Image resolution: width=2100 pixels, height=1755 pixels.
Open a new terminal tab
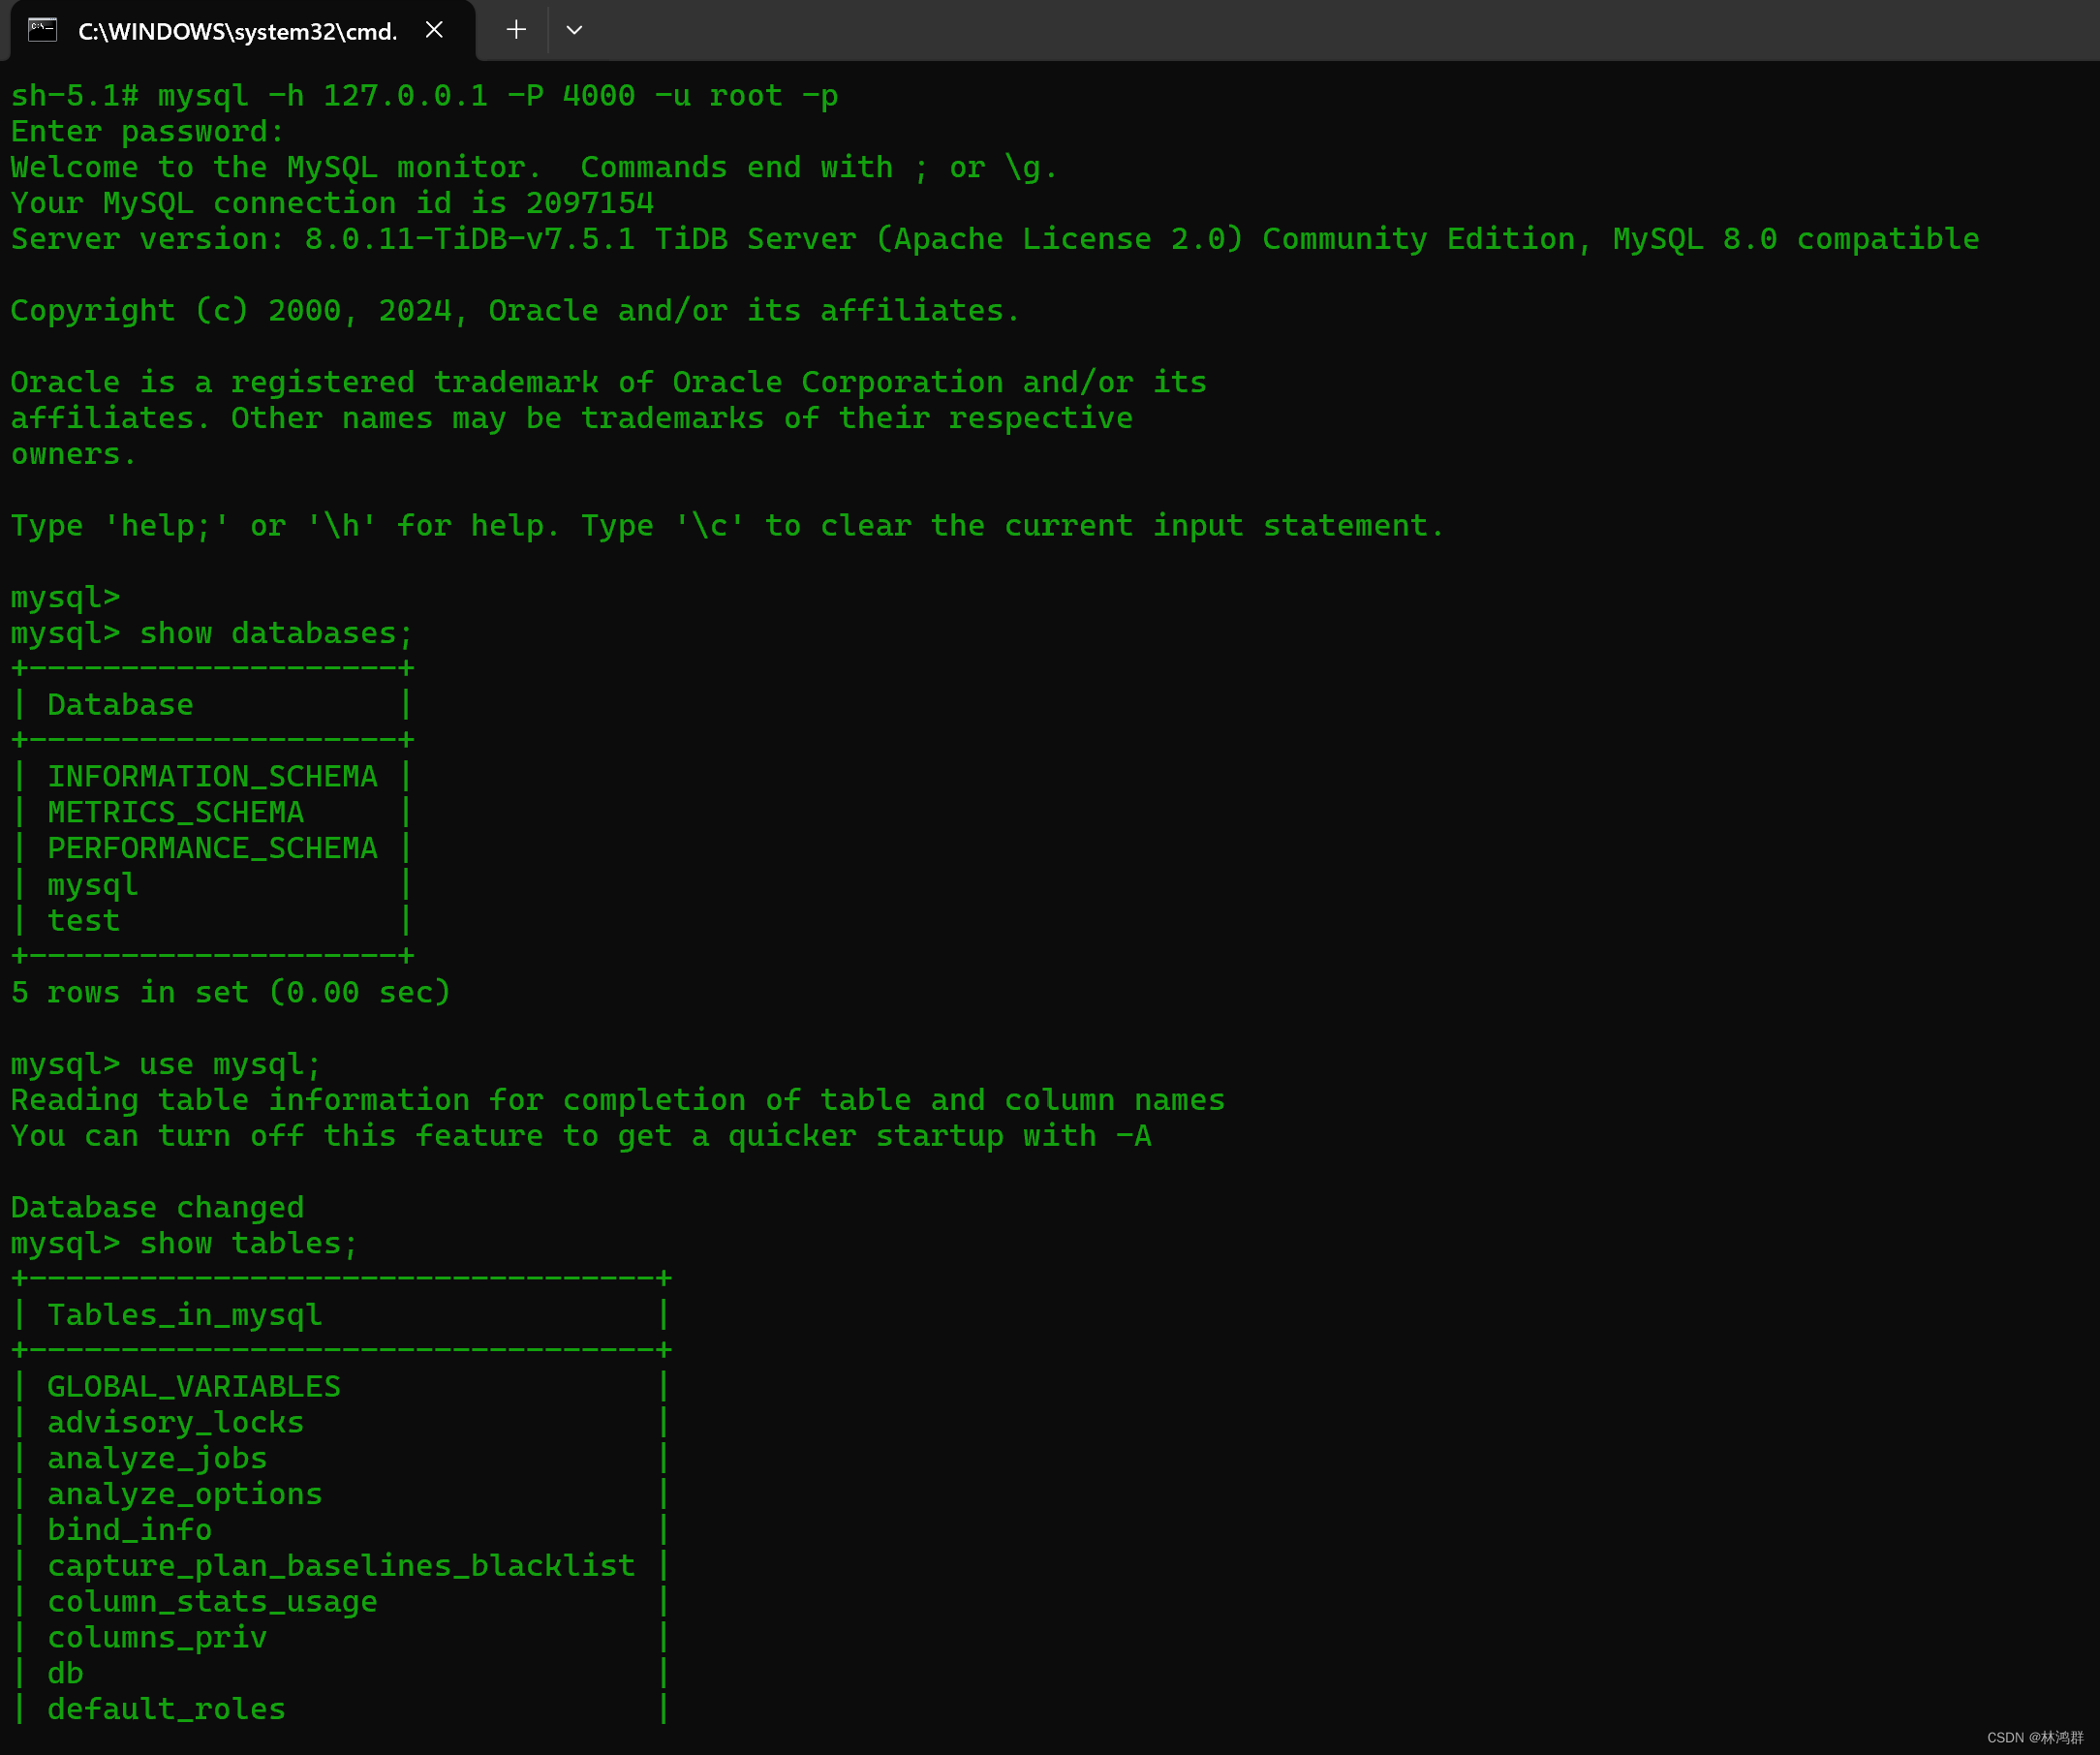point(515,30)
